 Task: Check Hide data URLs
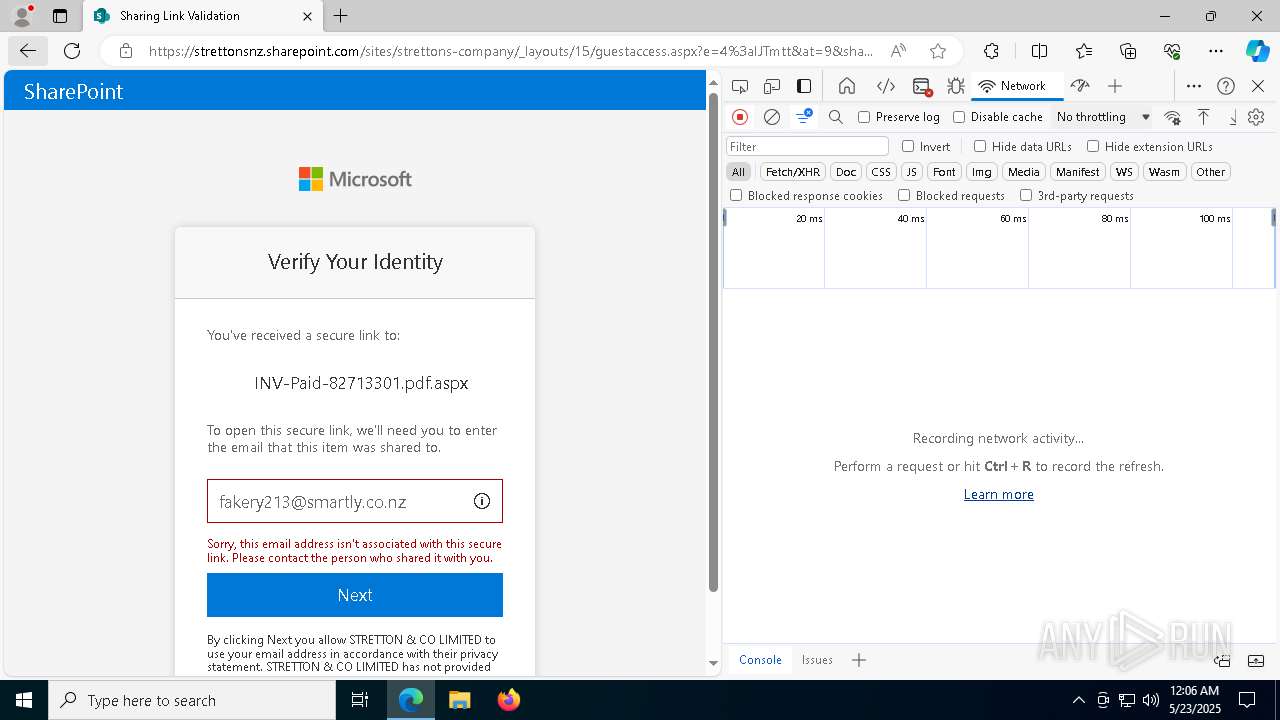click(x=980, y=146)
